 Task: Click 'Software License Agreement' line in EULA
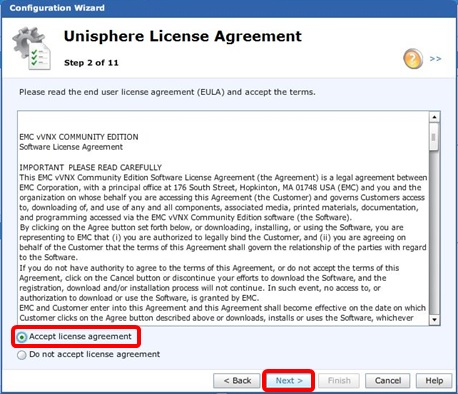tap(71, 147)
